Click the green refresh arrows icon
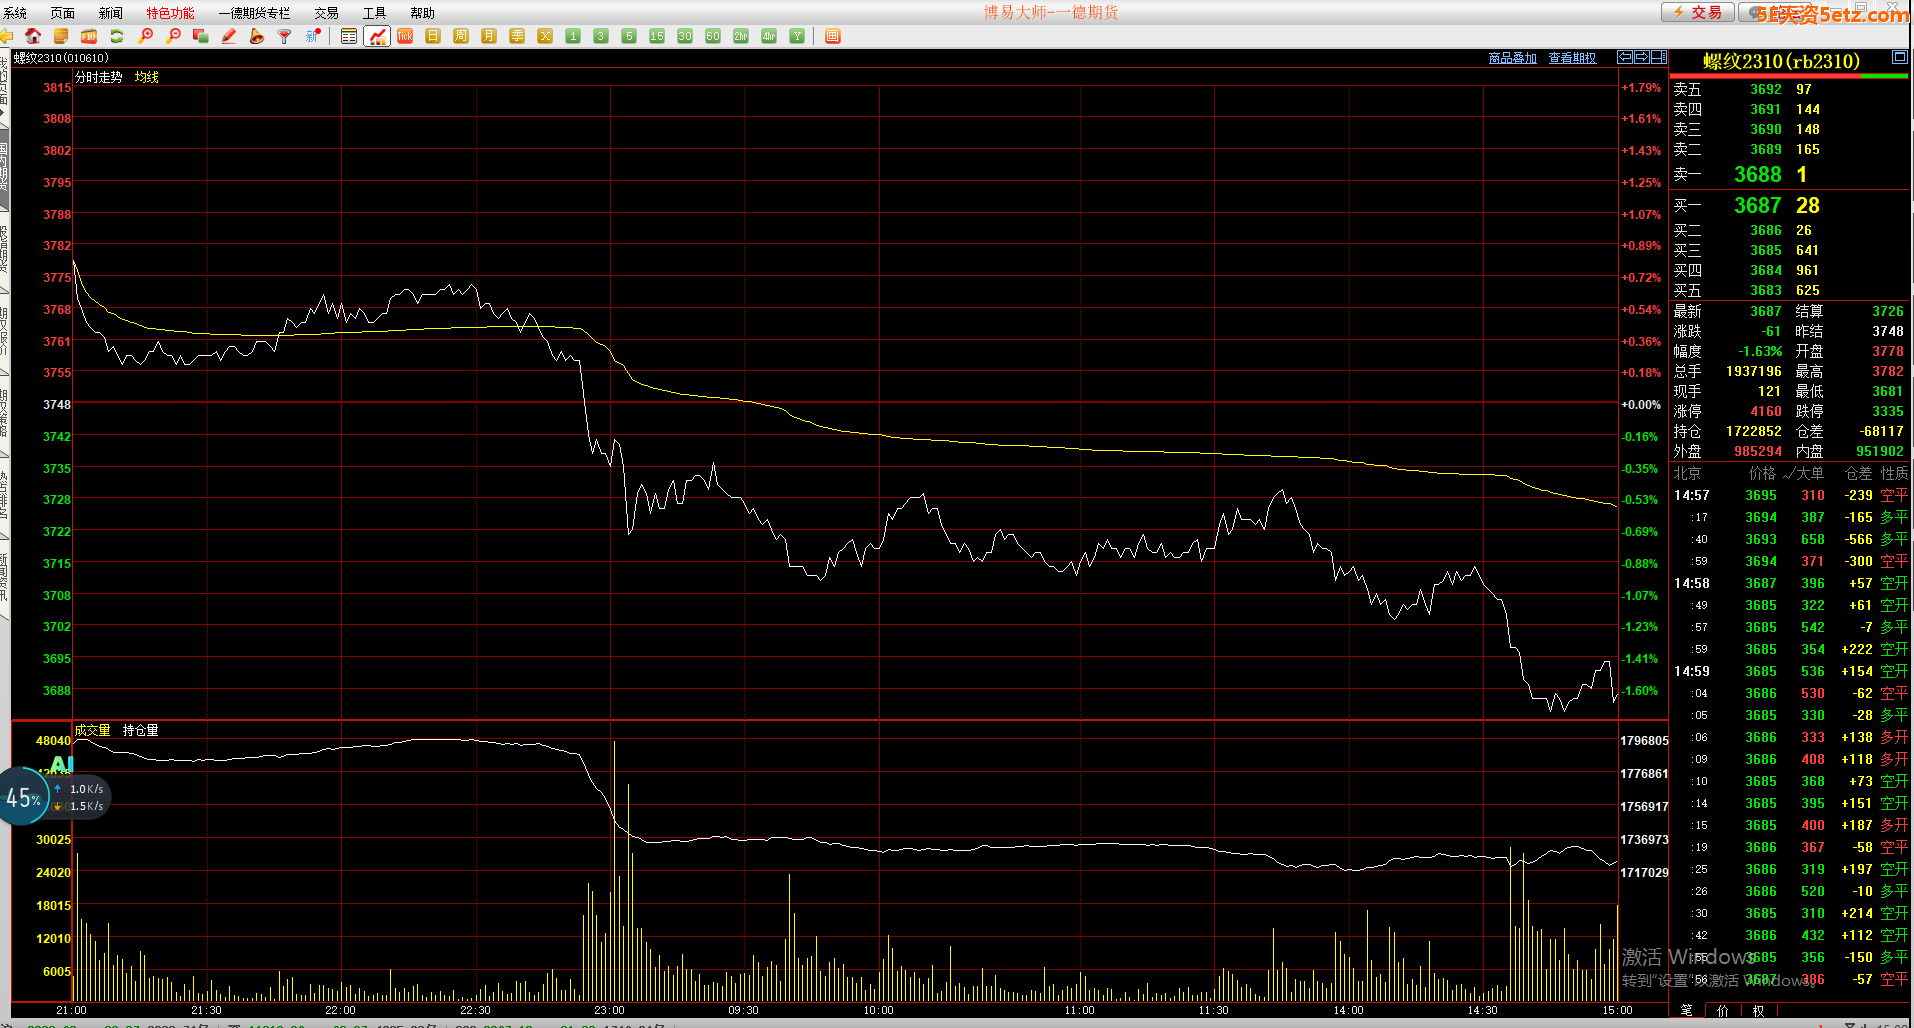The height and width of the screenshot is (1028, 1914). click(117, 36)
